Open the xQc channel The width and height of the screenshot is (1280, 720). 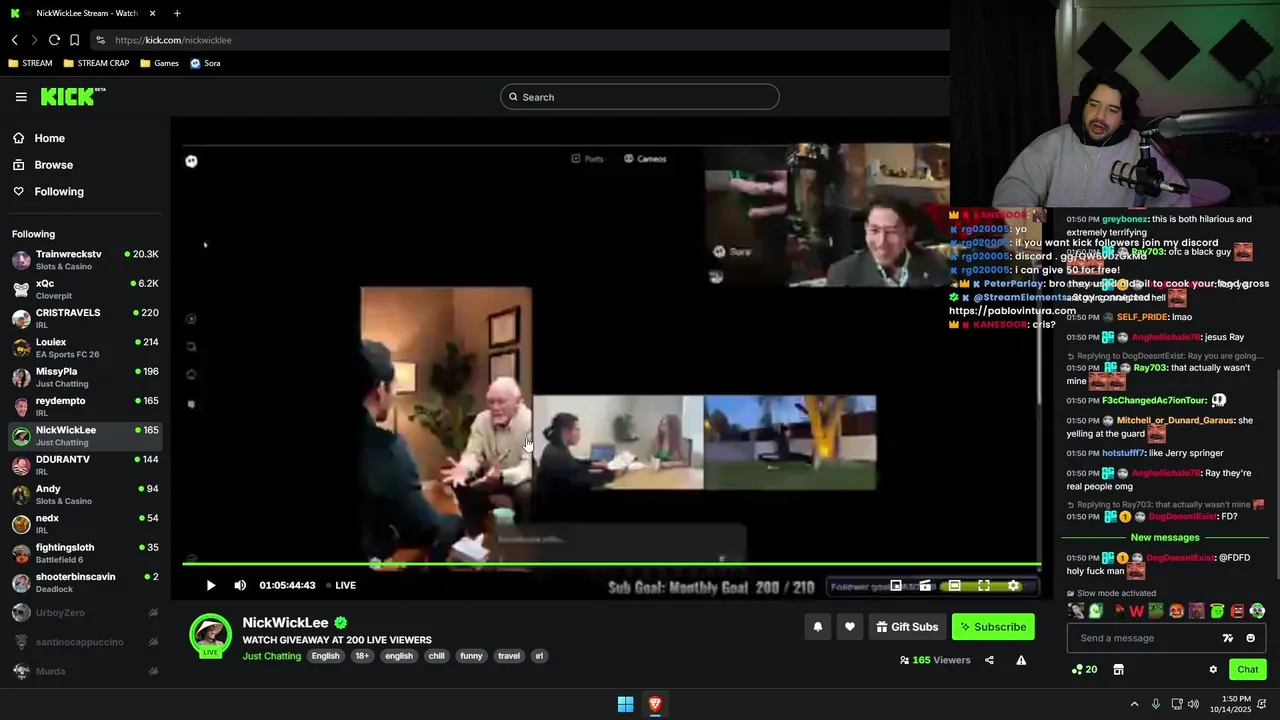pyautogui.click(x=85, y=289)
